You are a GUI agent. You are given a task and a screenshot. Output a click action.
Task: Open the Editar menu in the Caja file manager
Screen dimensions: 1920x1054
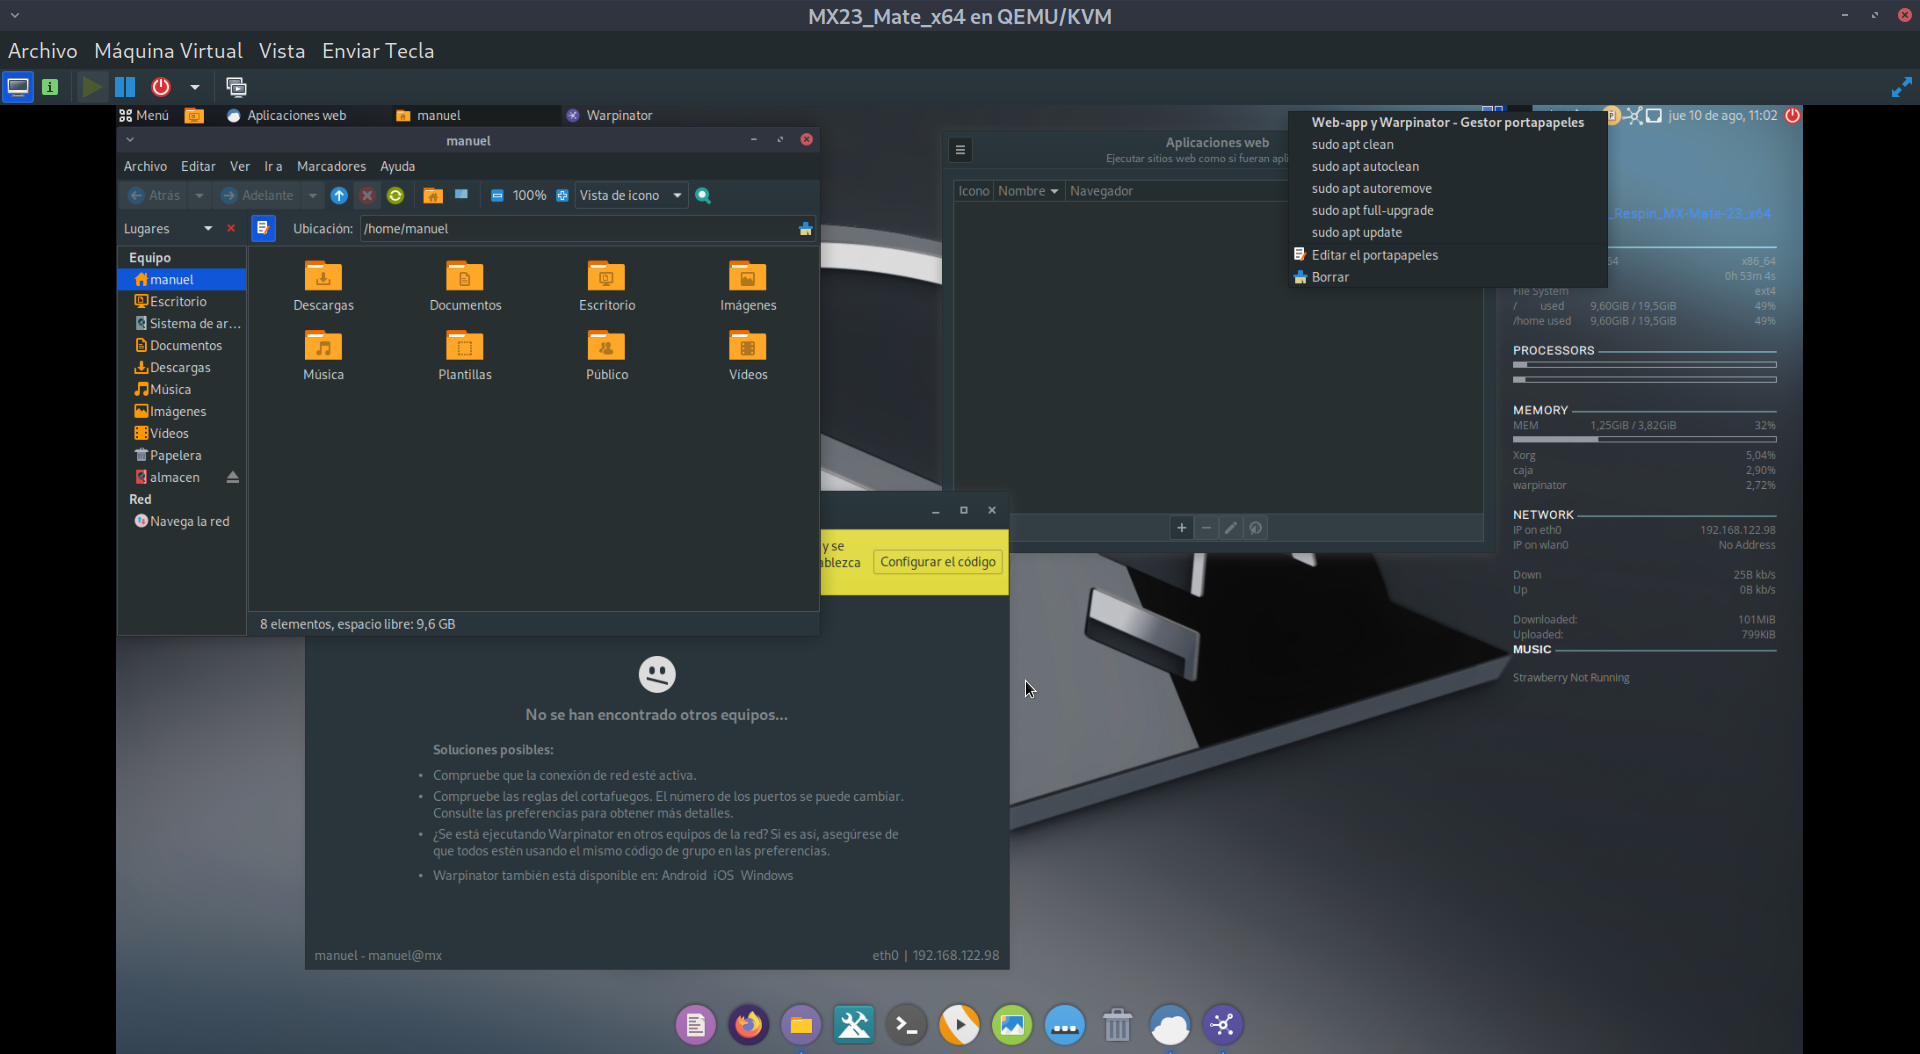click(x=198, y=166)
